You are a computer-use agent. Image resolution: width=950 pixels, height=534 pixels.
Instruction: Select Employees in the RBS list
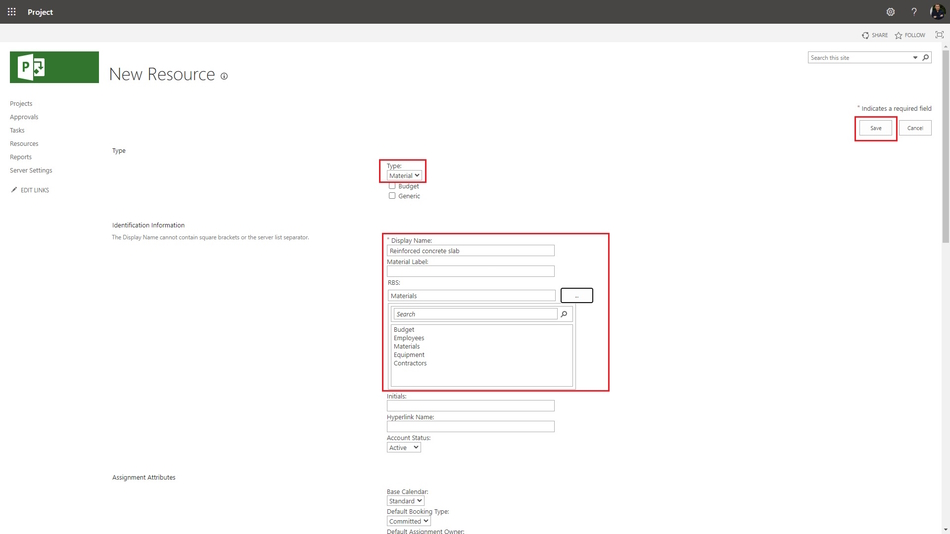[x=409, y=338]
